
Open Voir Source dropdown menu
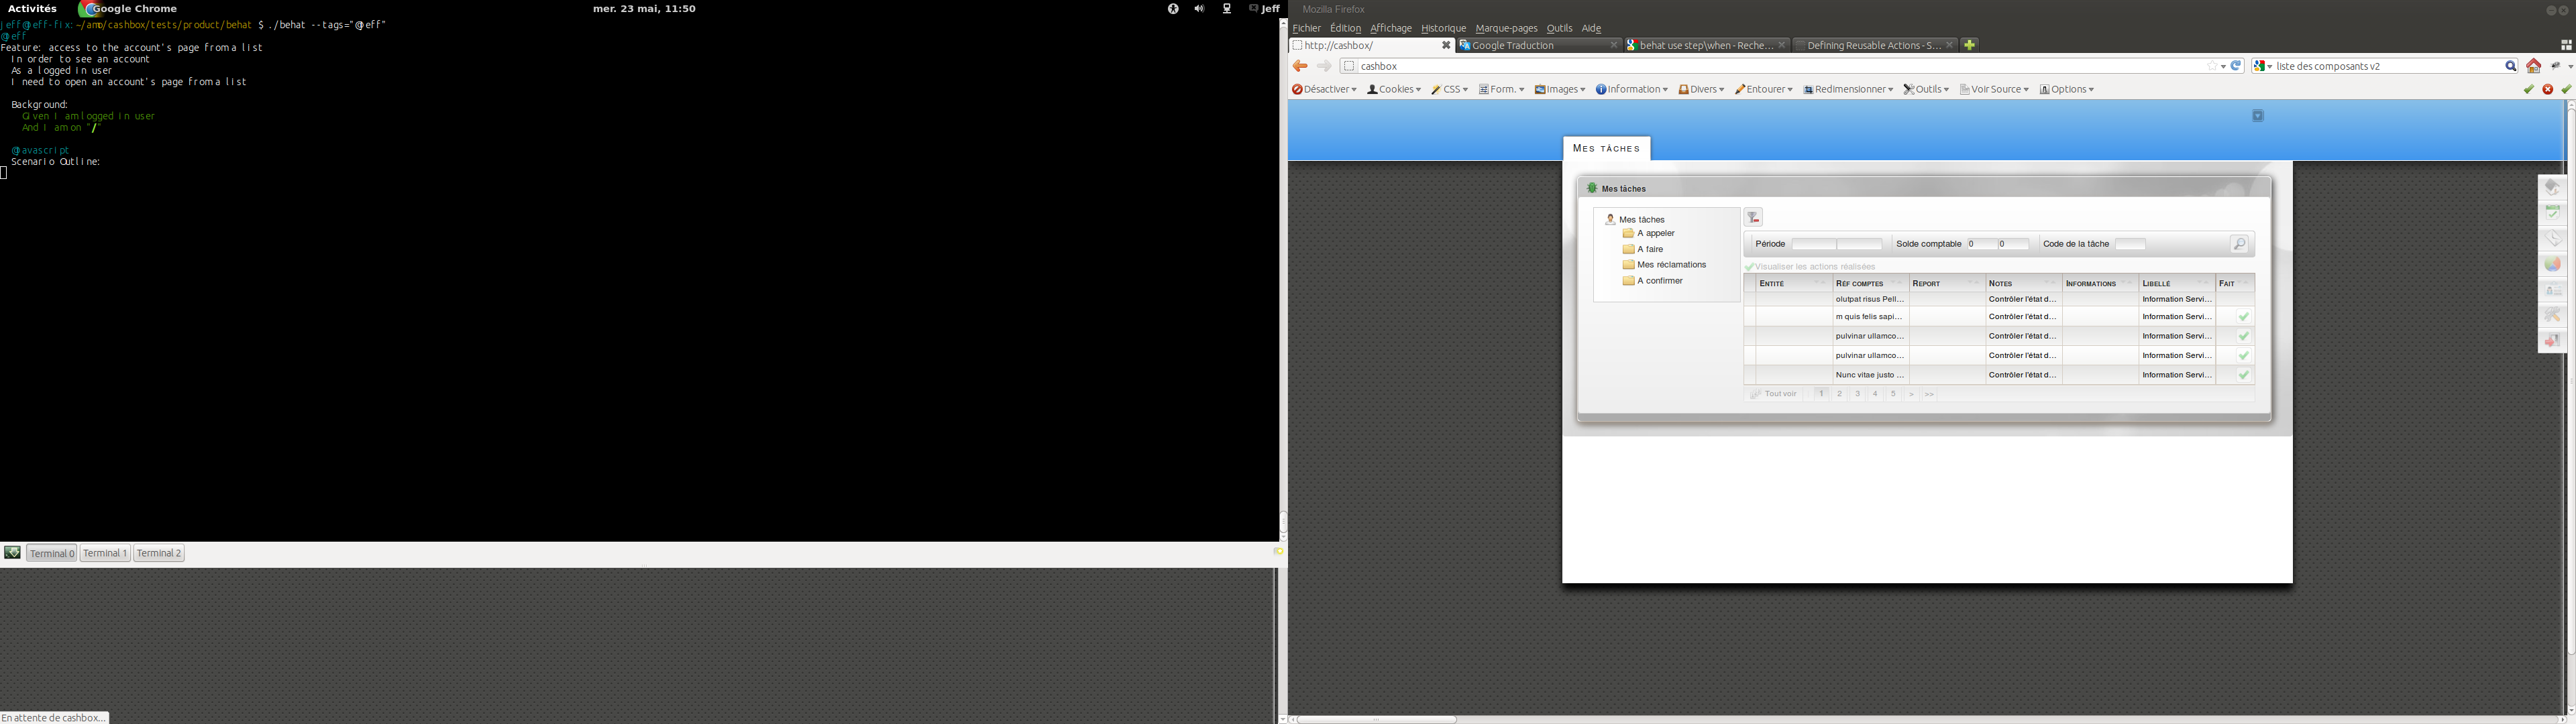1994,90
